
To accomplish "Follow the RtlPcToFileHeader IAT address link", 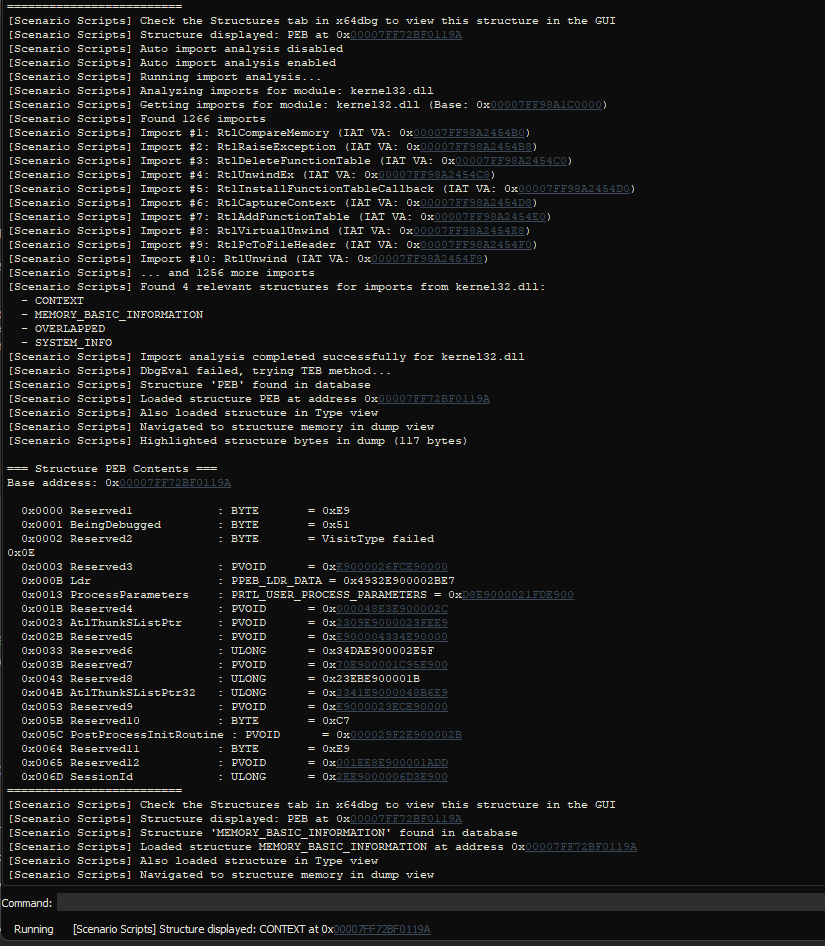I will click(x=477, y=245).
